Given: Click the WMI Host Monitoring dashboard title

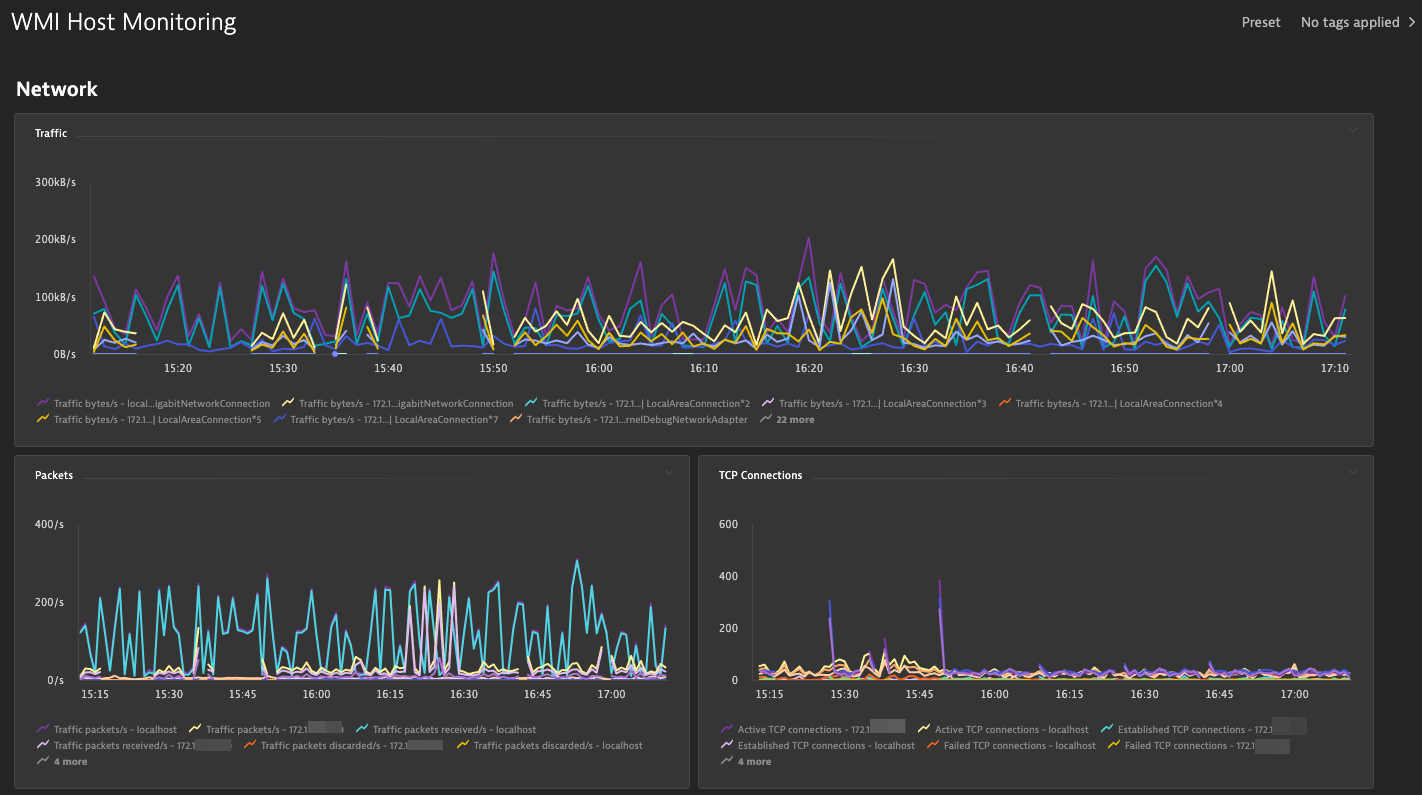Looking at the screenshot, I should point(124,22).
